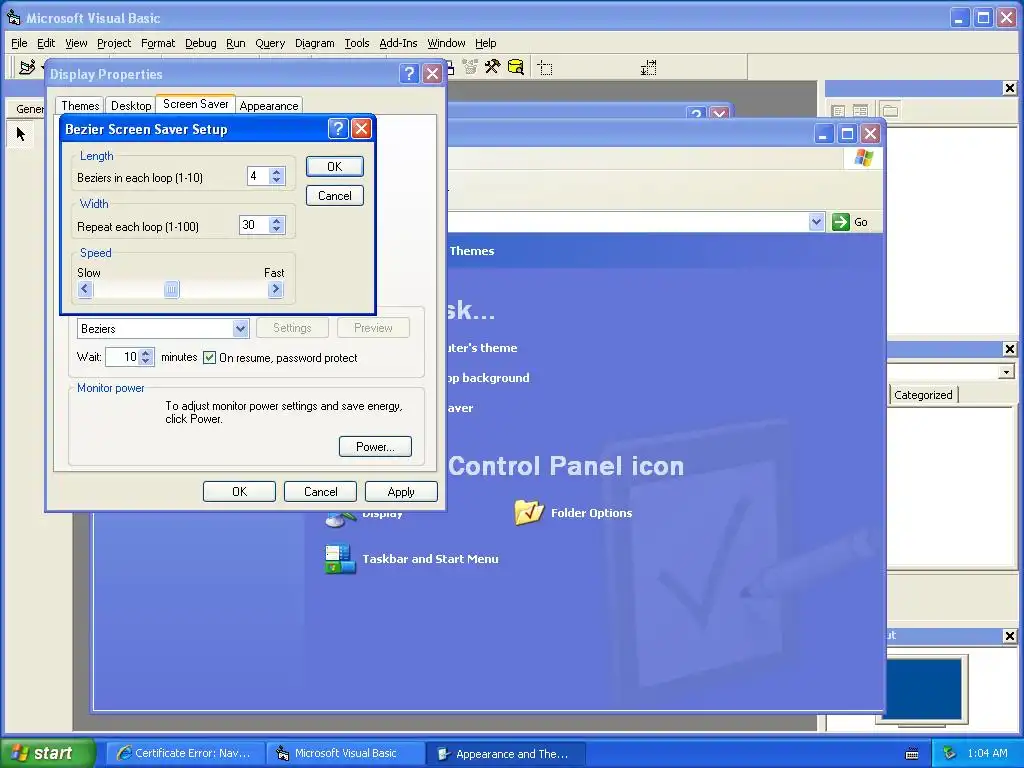Open the Tools menu
Image resolution: width=1024 pixels, height=768 pixels.
357,43
